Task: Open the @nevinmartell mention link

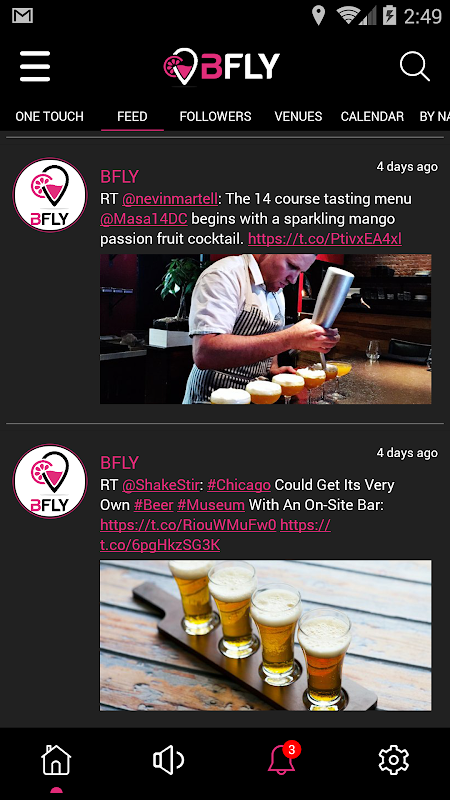Action: coord(170,199)
